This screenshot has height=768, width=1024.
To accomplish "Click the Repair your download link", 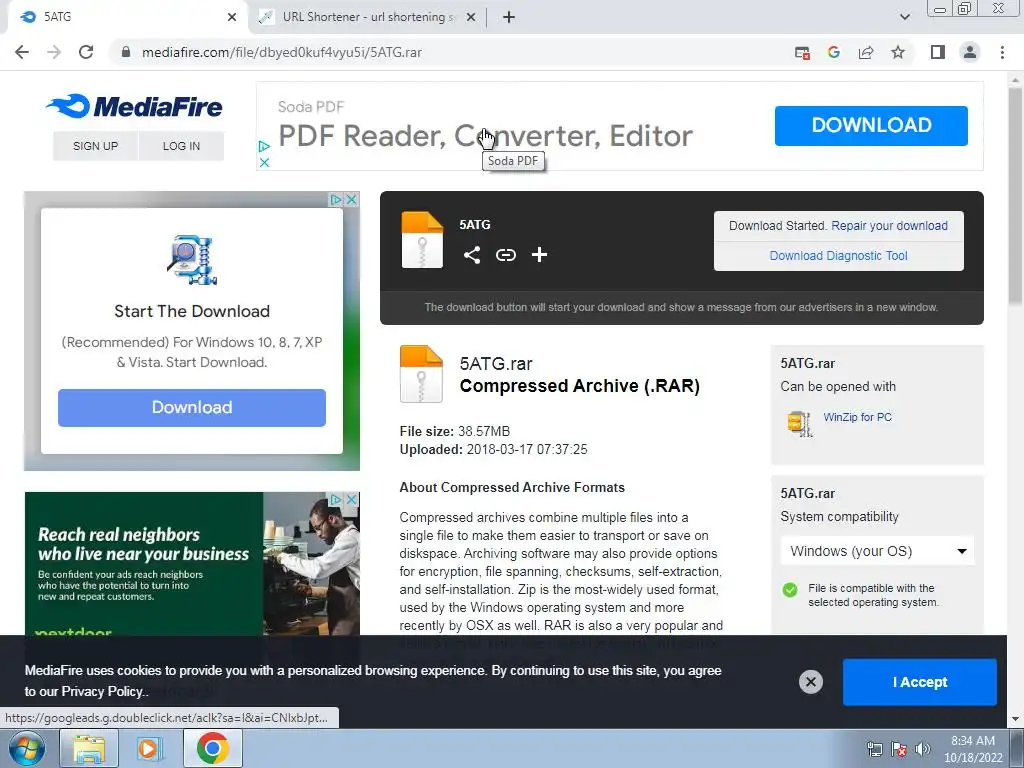I will click(889, 225).
